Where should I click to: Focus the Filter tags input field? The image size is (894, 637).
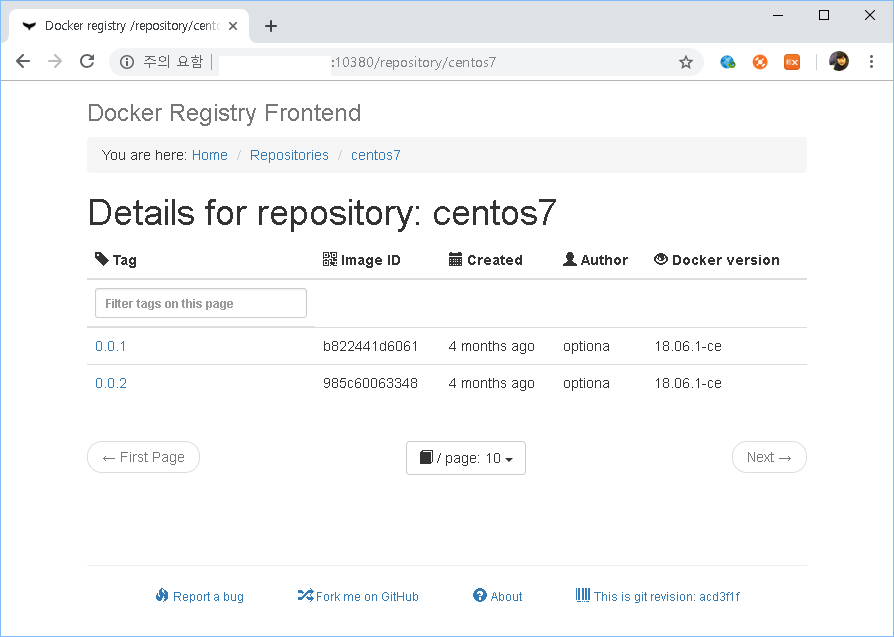(201, 303)
